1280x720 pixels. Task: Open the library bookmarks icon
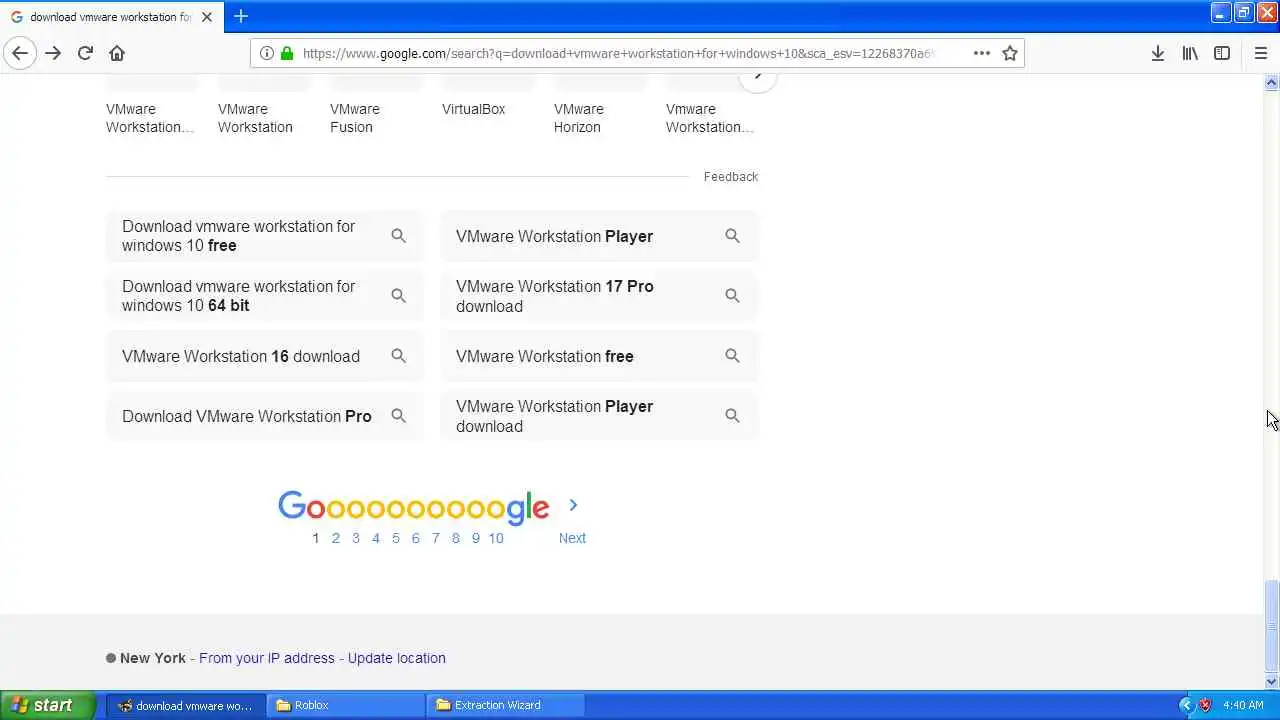click(1190, 53)
